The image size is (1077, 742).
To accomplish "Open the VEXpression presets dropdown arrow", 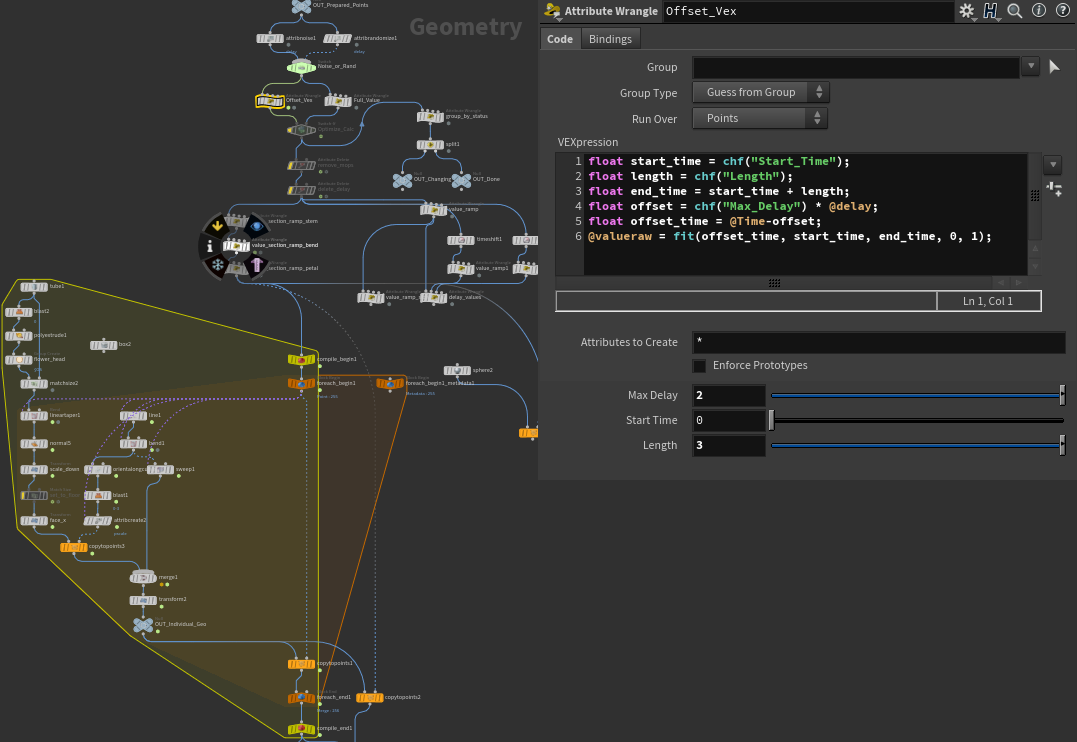I will click(x=1053, y=165).
